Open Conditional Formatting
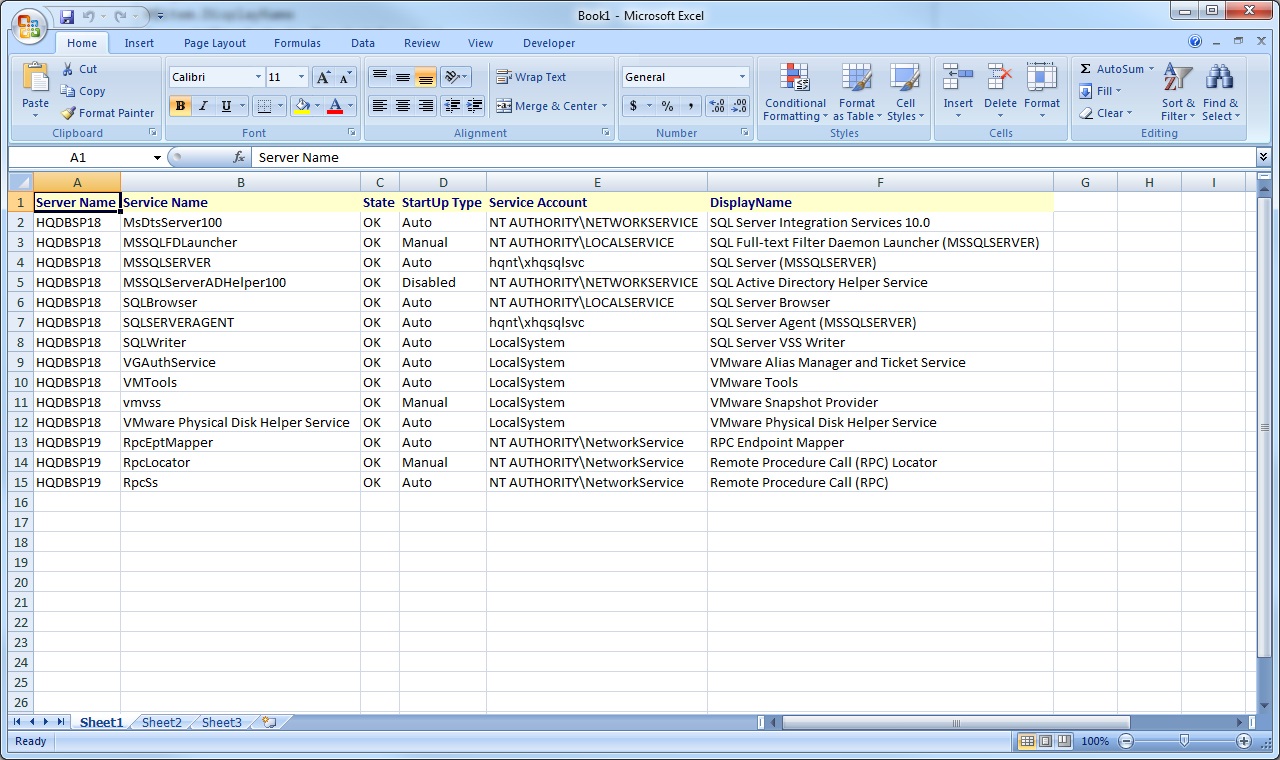Screen dimensions: 1280x760 click(x=795, y=93)
